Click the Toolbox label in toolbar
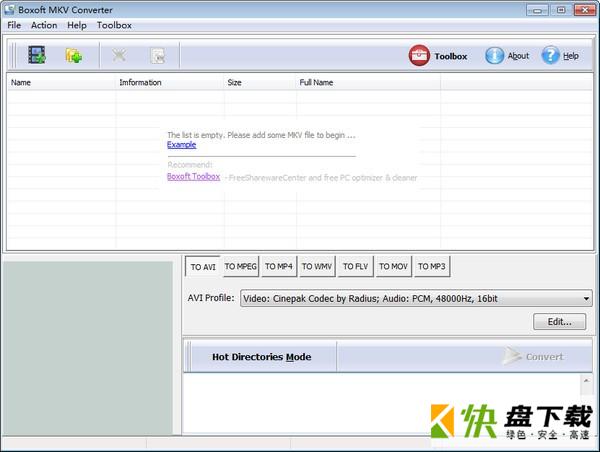 (x=451, y=56)
